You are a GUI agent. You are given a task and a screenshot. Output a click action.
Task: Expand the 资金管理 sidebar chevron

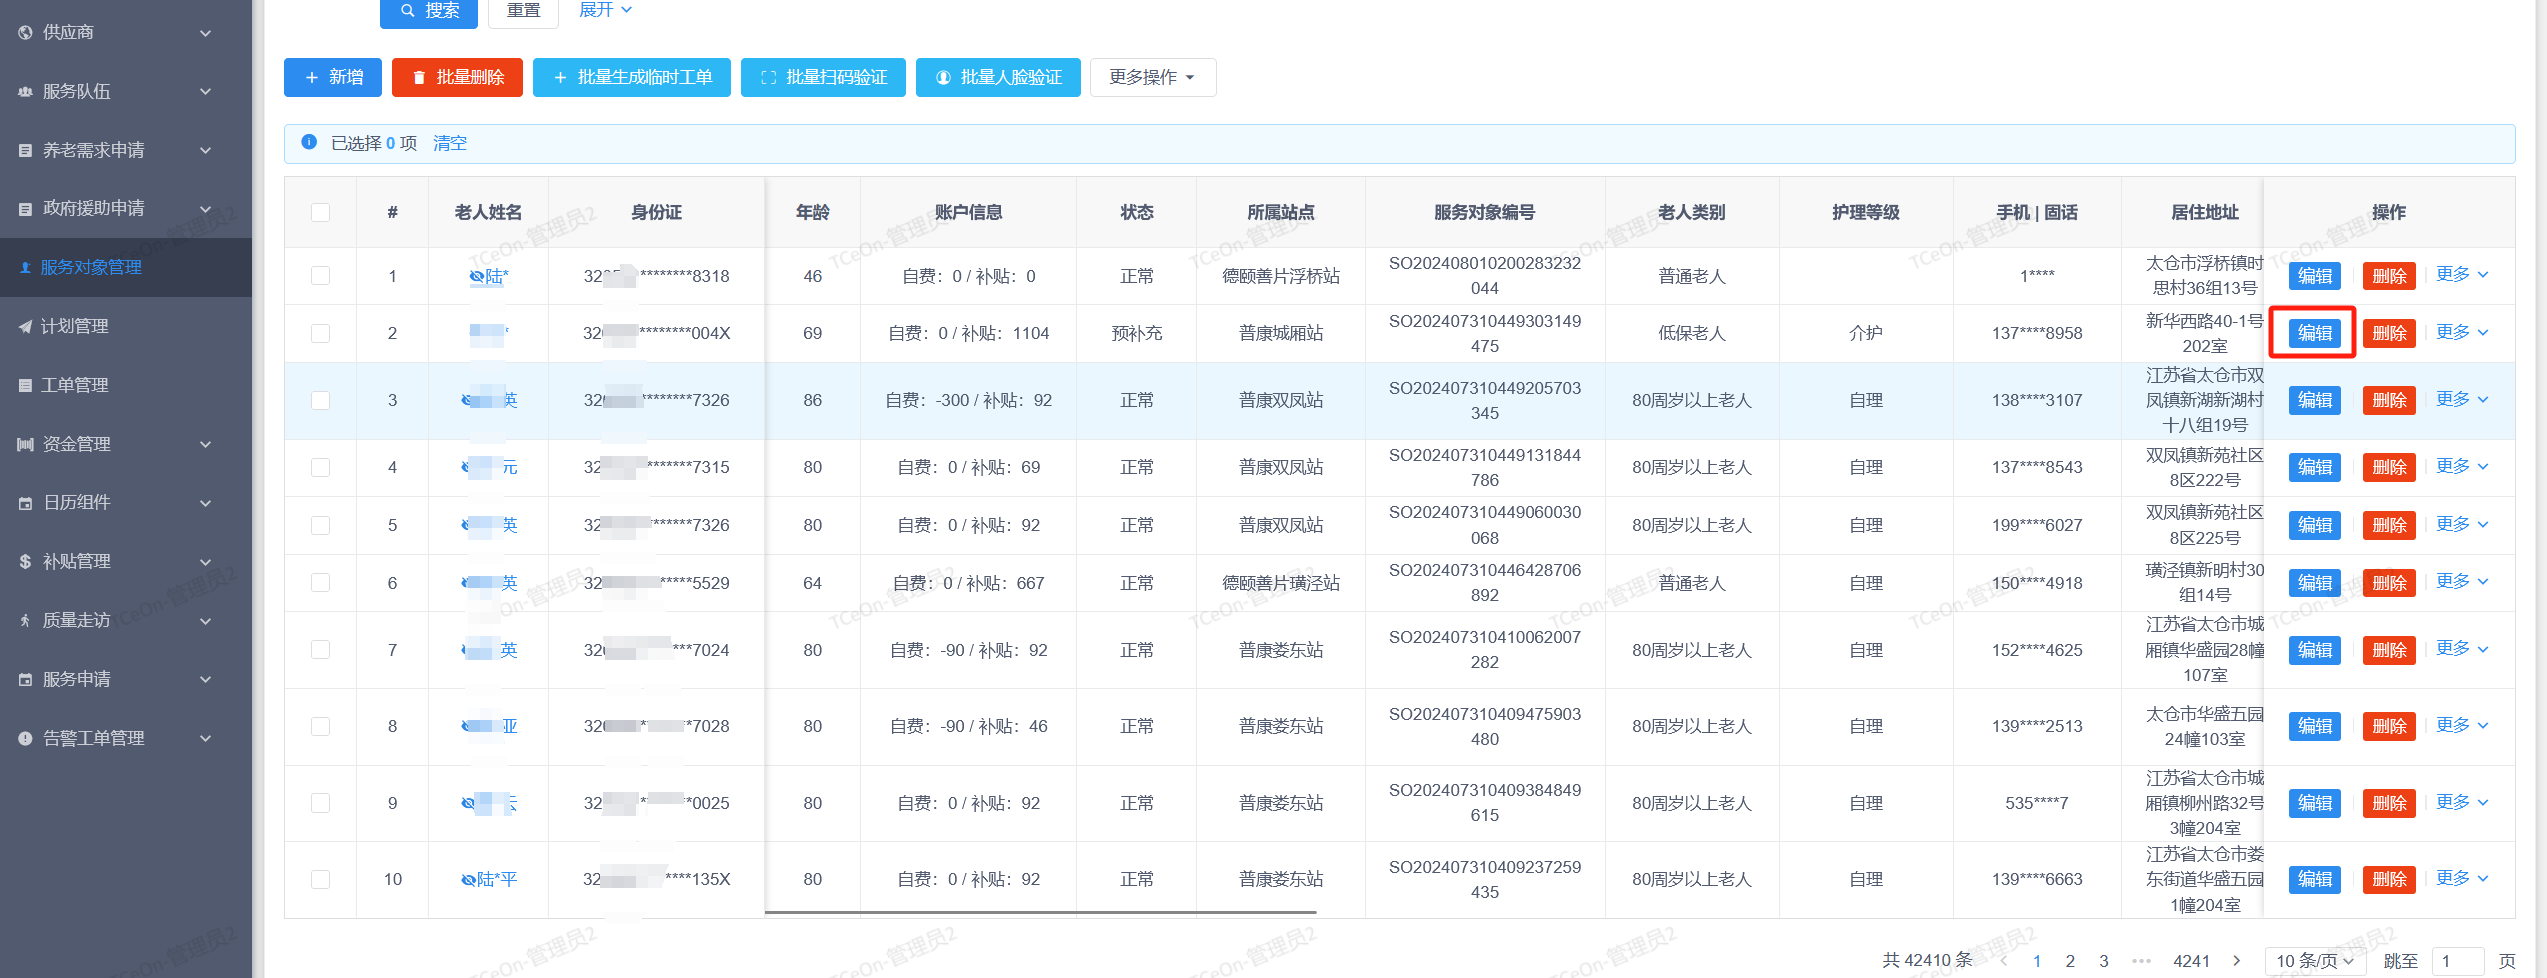coord(205,444)
